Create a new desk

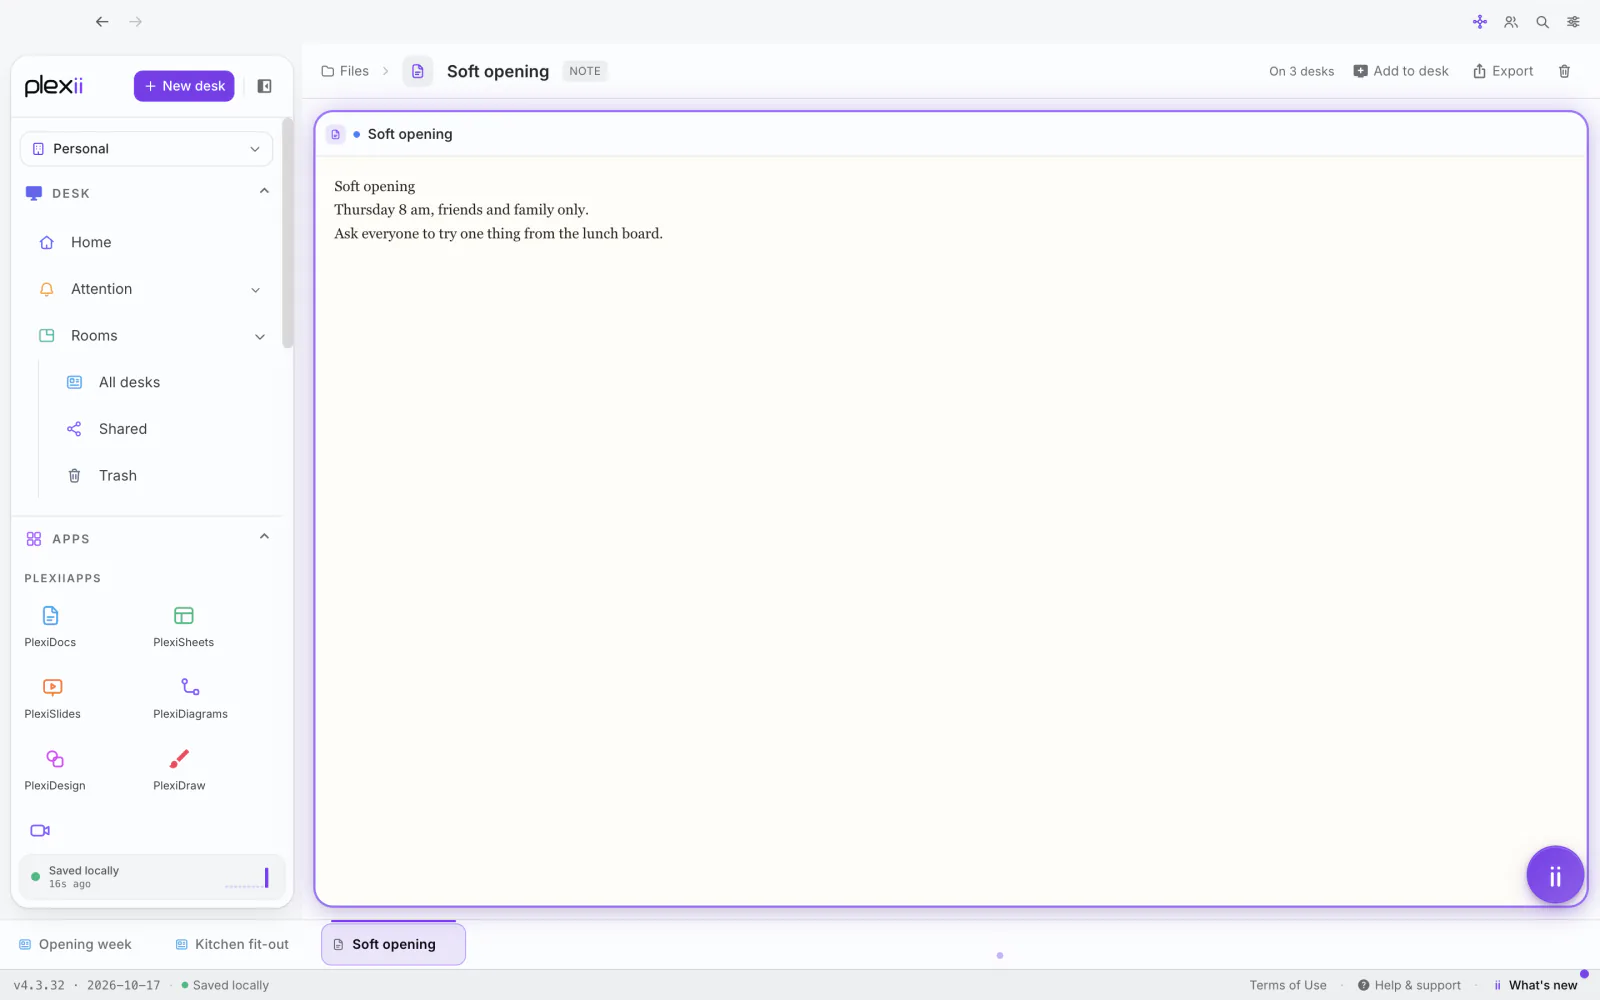point(184,86)
